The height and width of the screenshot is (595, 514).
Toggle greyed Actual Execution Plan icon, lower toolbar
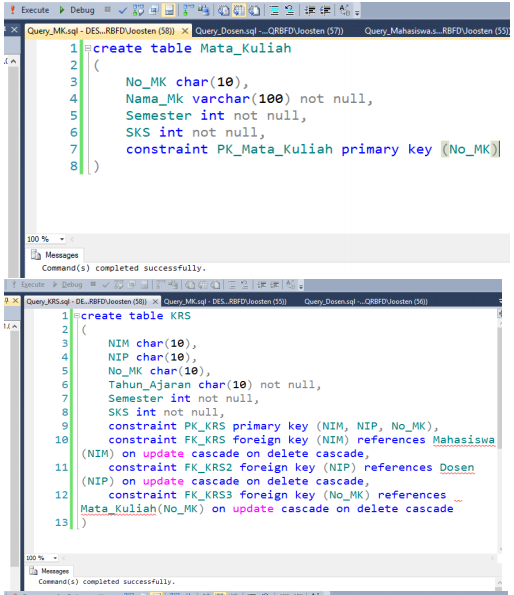(x=160, y=285)
